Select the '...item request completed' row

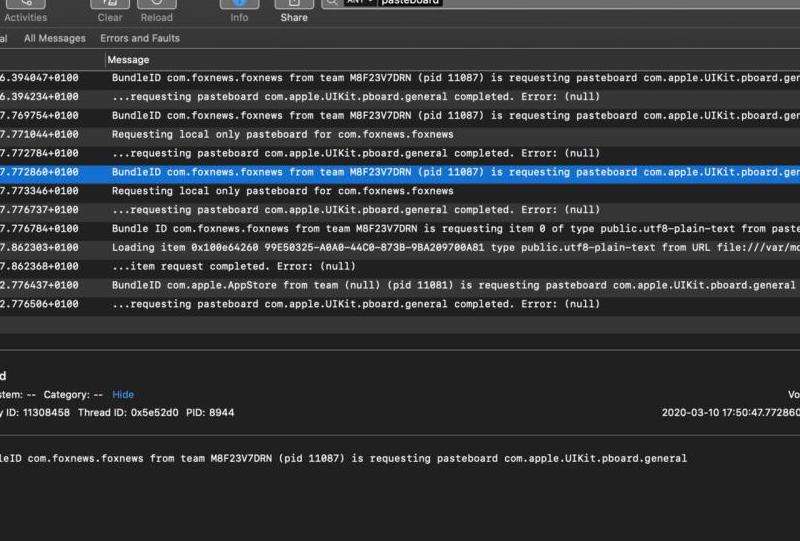400,267
